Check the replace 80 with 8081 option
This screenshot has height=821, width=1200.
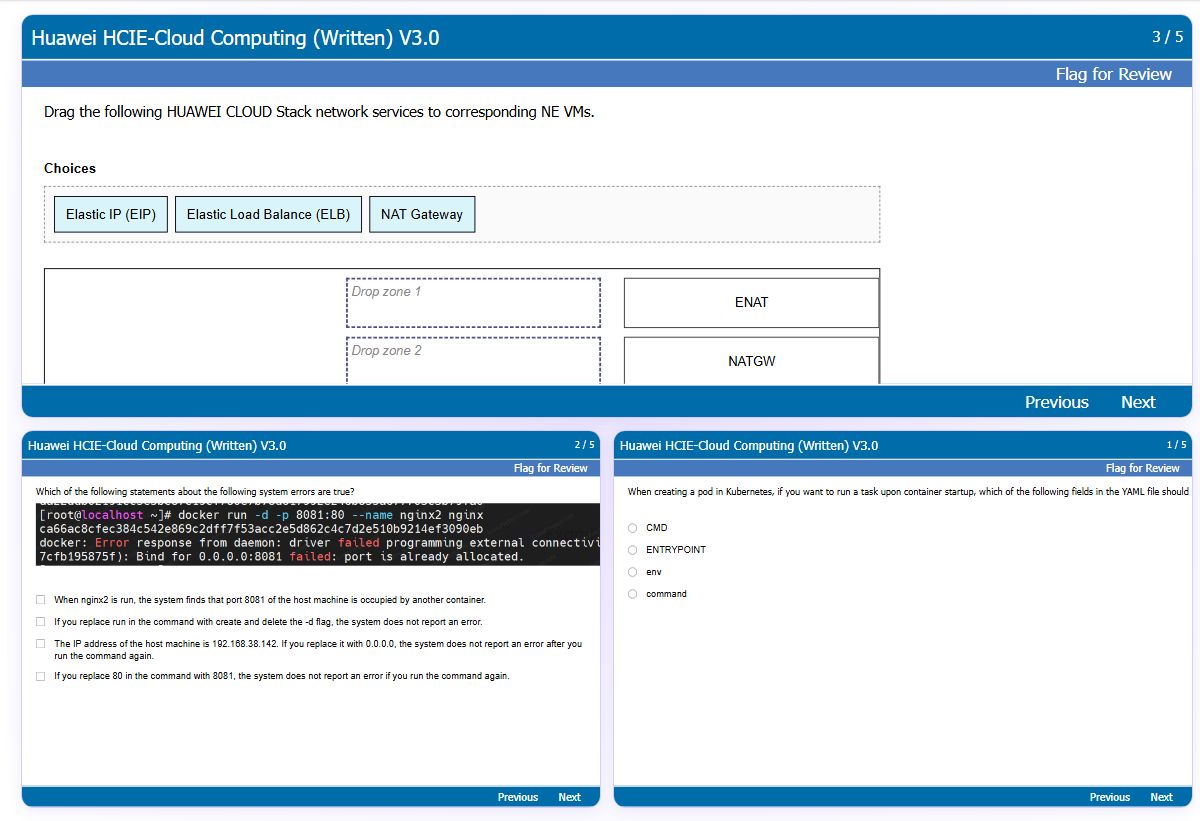pos(40,676)
